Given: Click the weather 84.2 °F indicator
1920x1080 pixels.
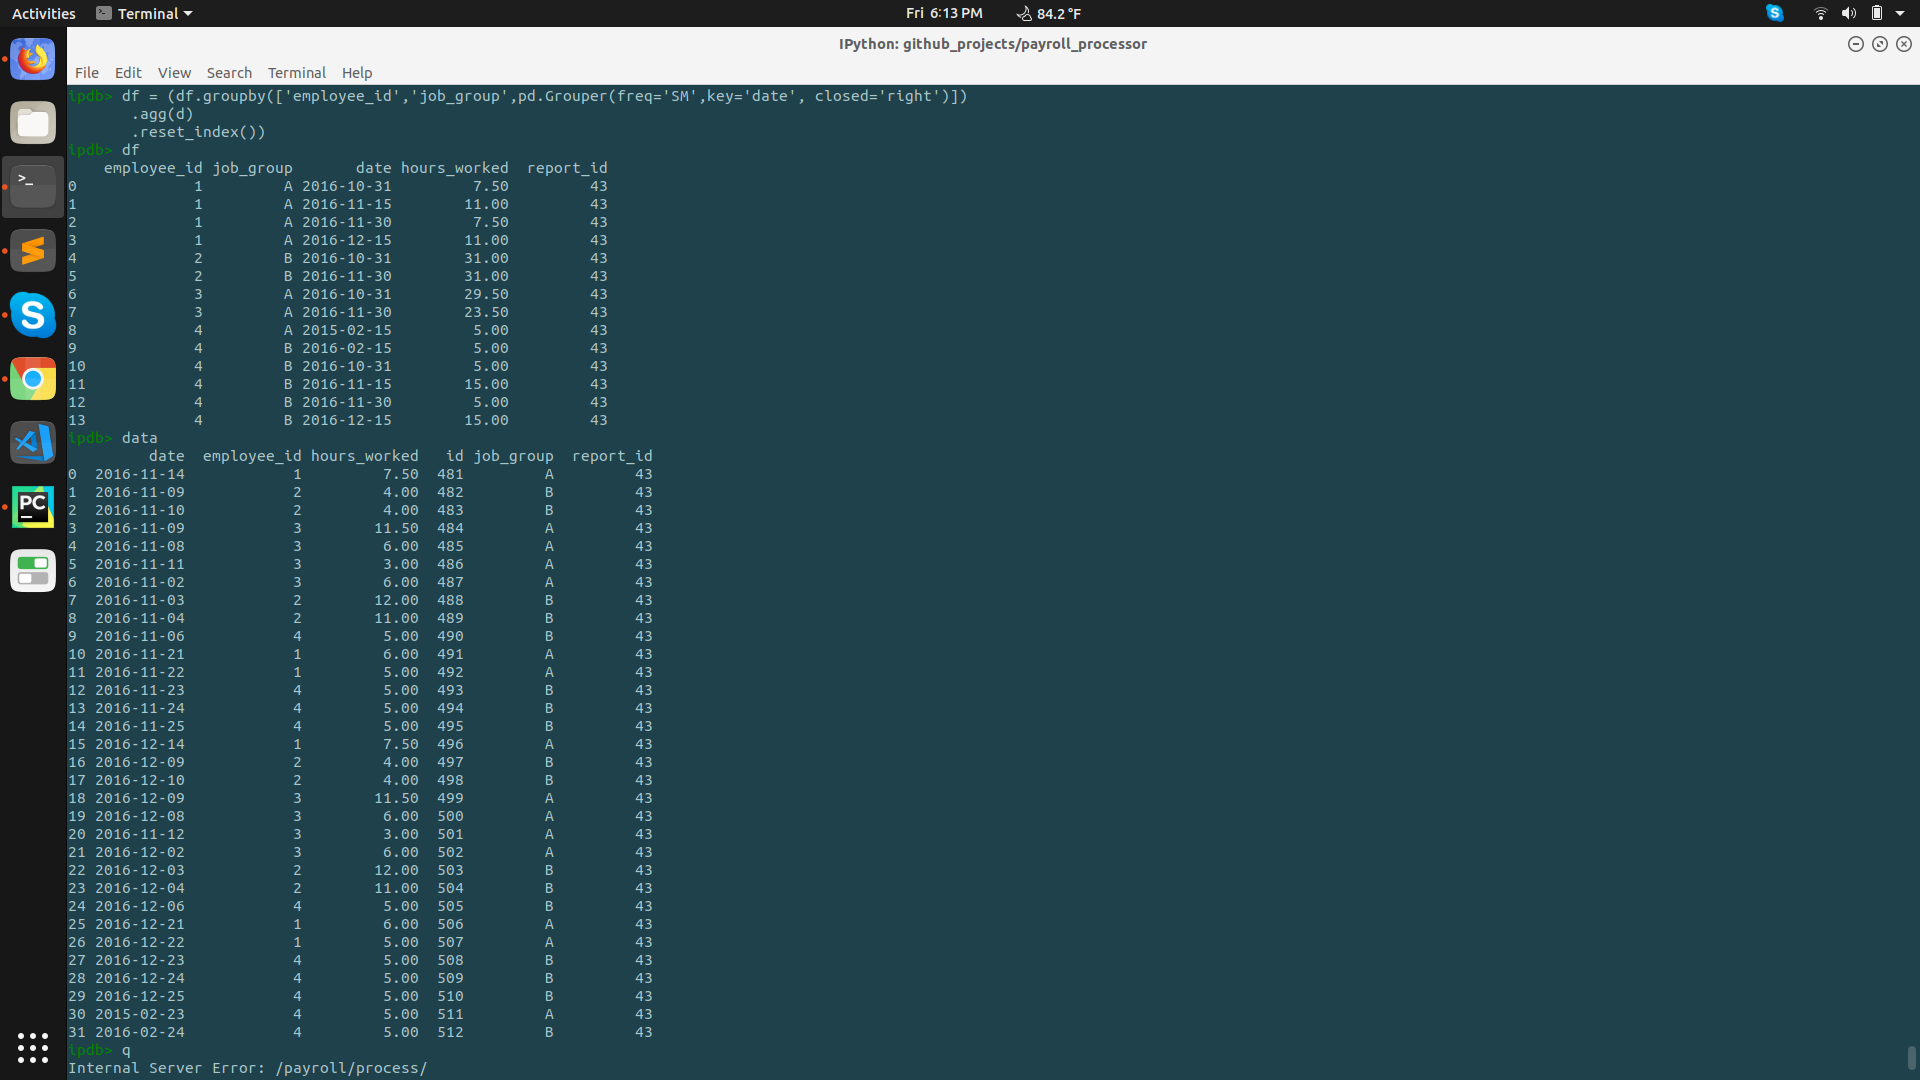Looking at the screenshot, I should [x=1049, y=13].
